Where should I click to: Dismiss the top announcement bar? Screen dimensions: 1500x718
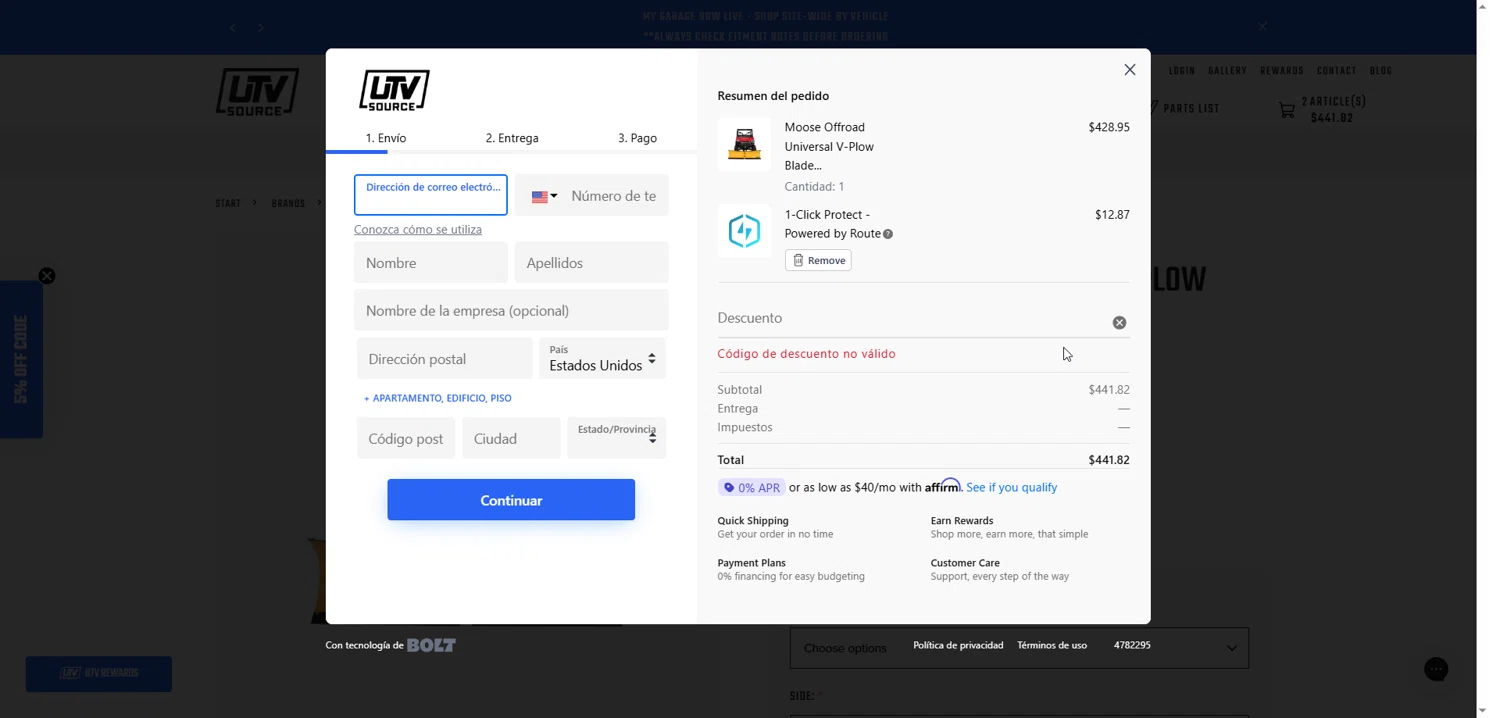coord(1263,27)
